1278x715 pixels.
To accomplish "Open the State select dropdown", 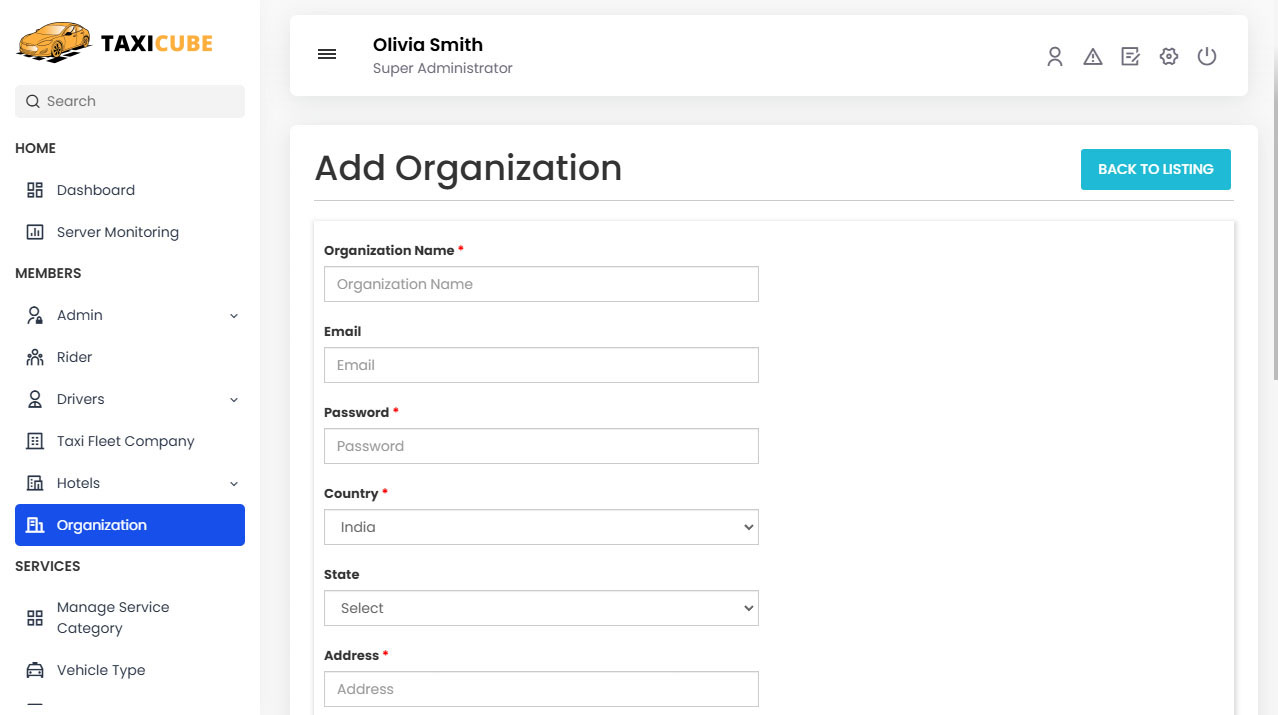I will (x=540, y=608).
